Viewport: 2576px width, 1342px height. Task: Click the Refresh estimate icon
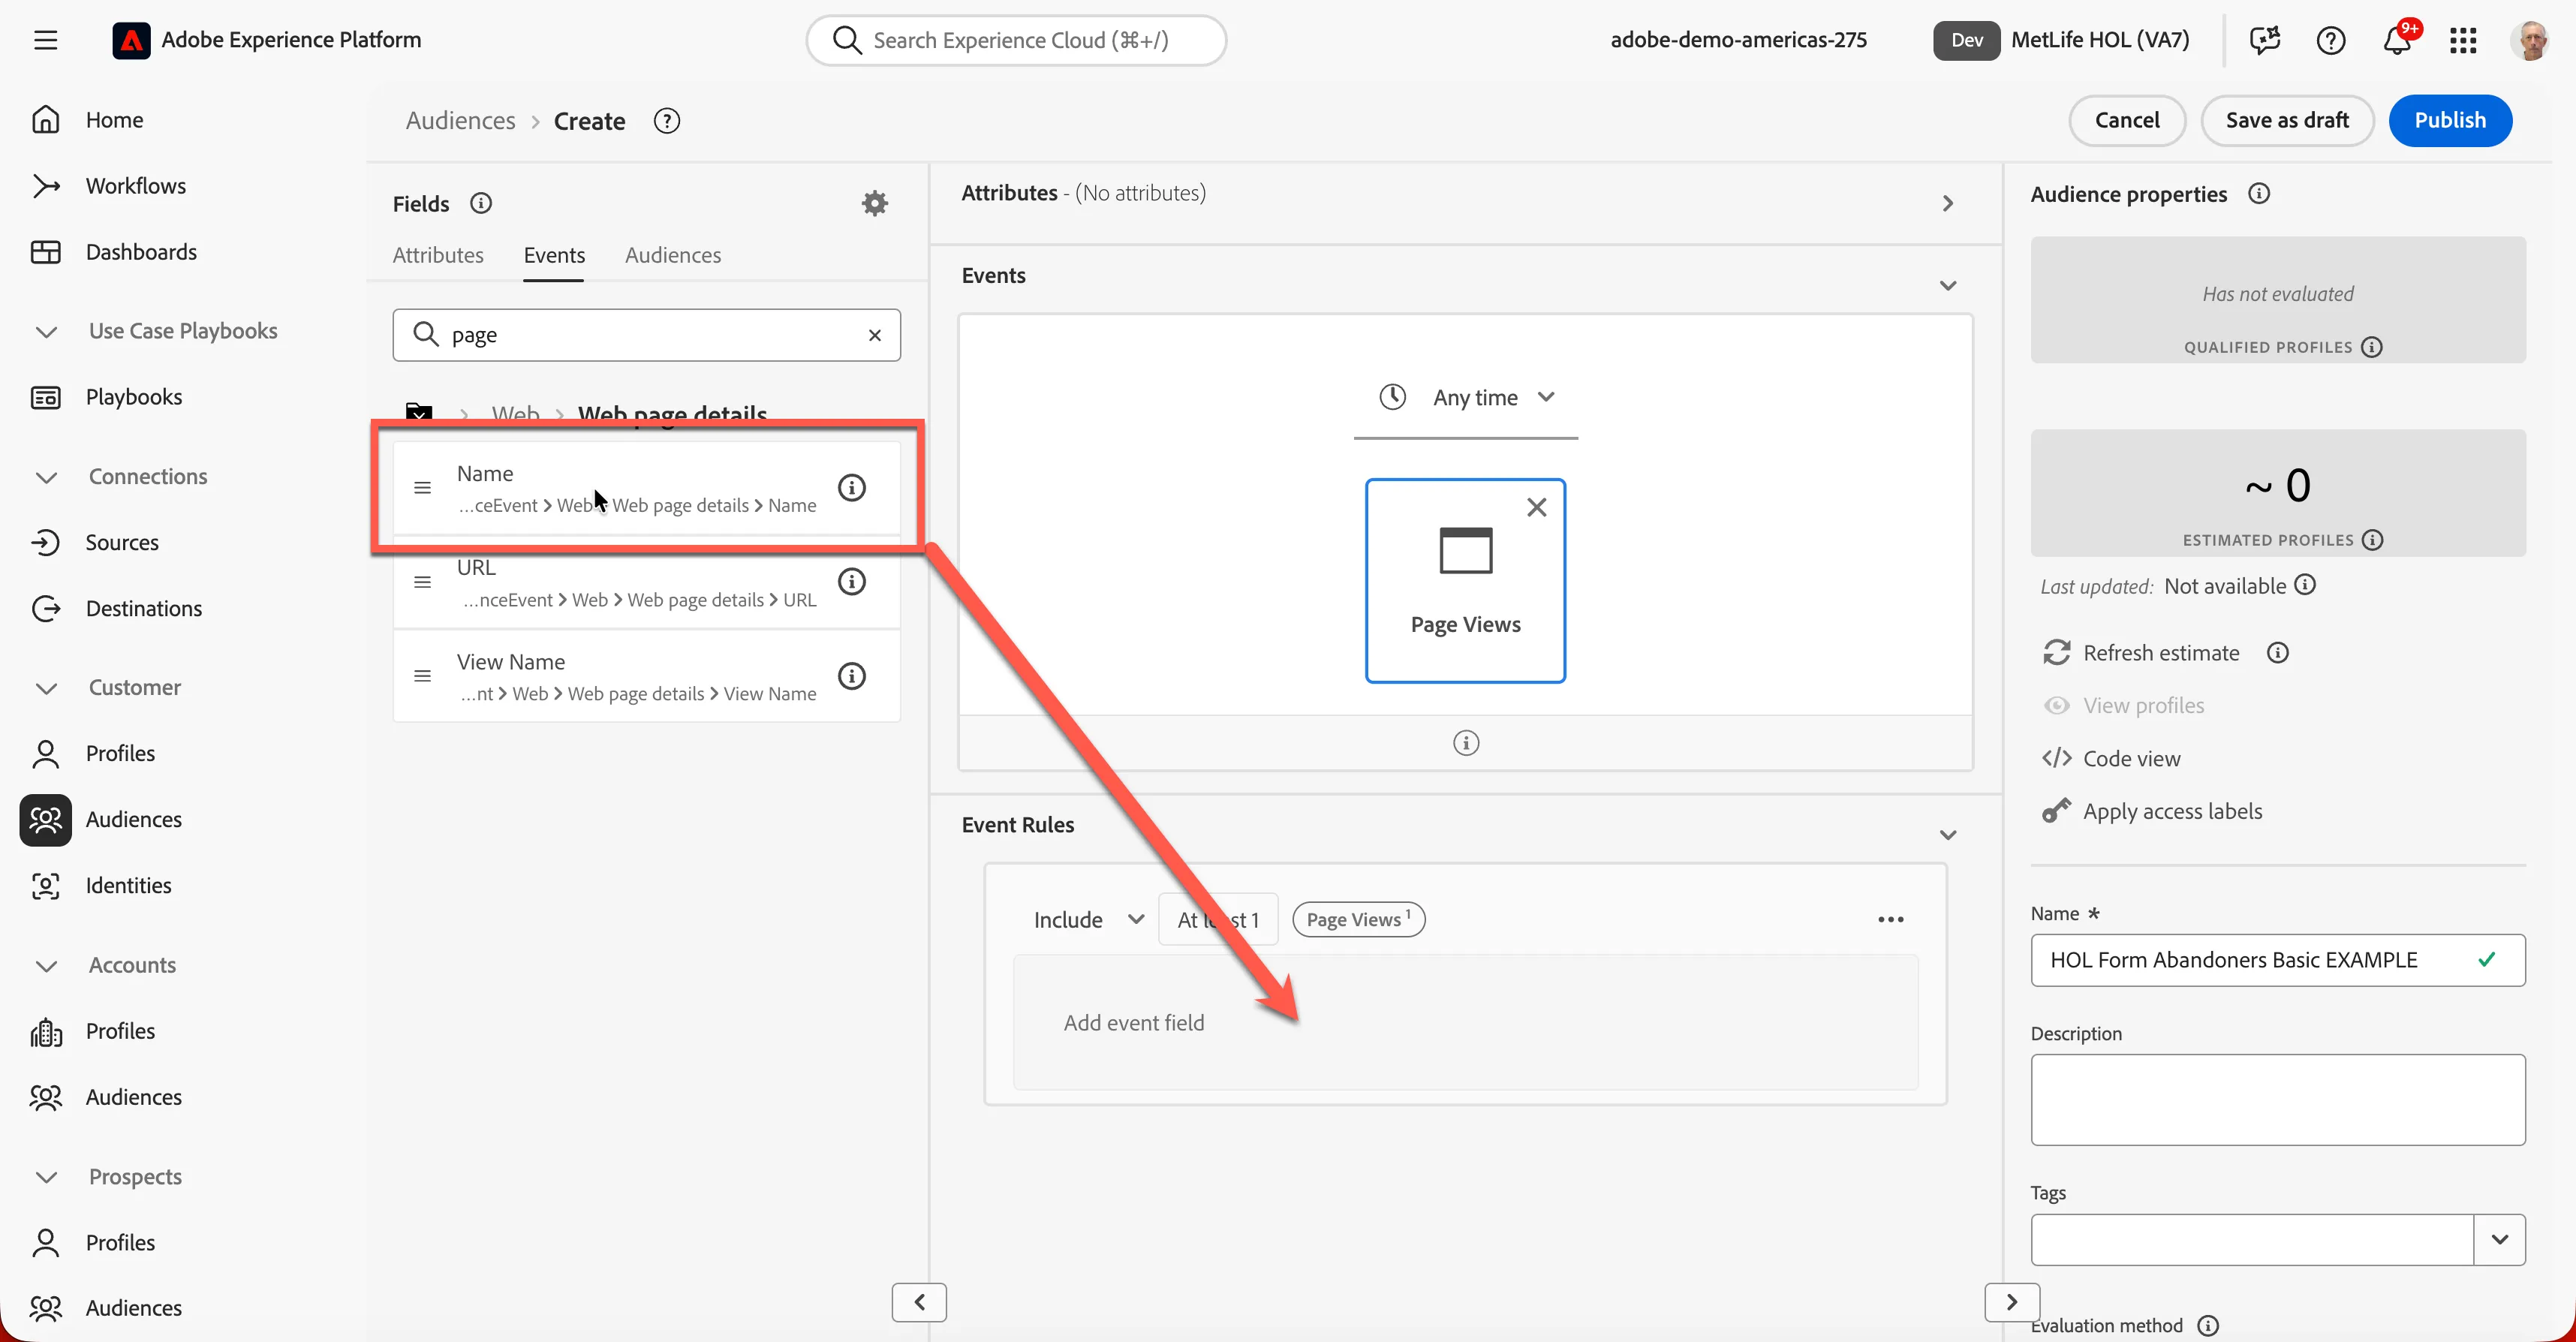point(2056,652)
